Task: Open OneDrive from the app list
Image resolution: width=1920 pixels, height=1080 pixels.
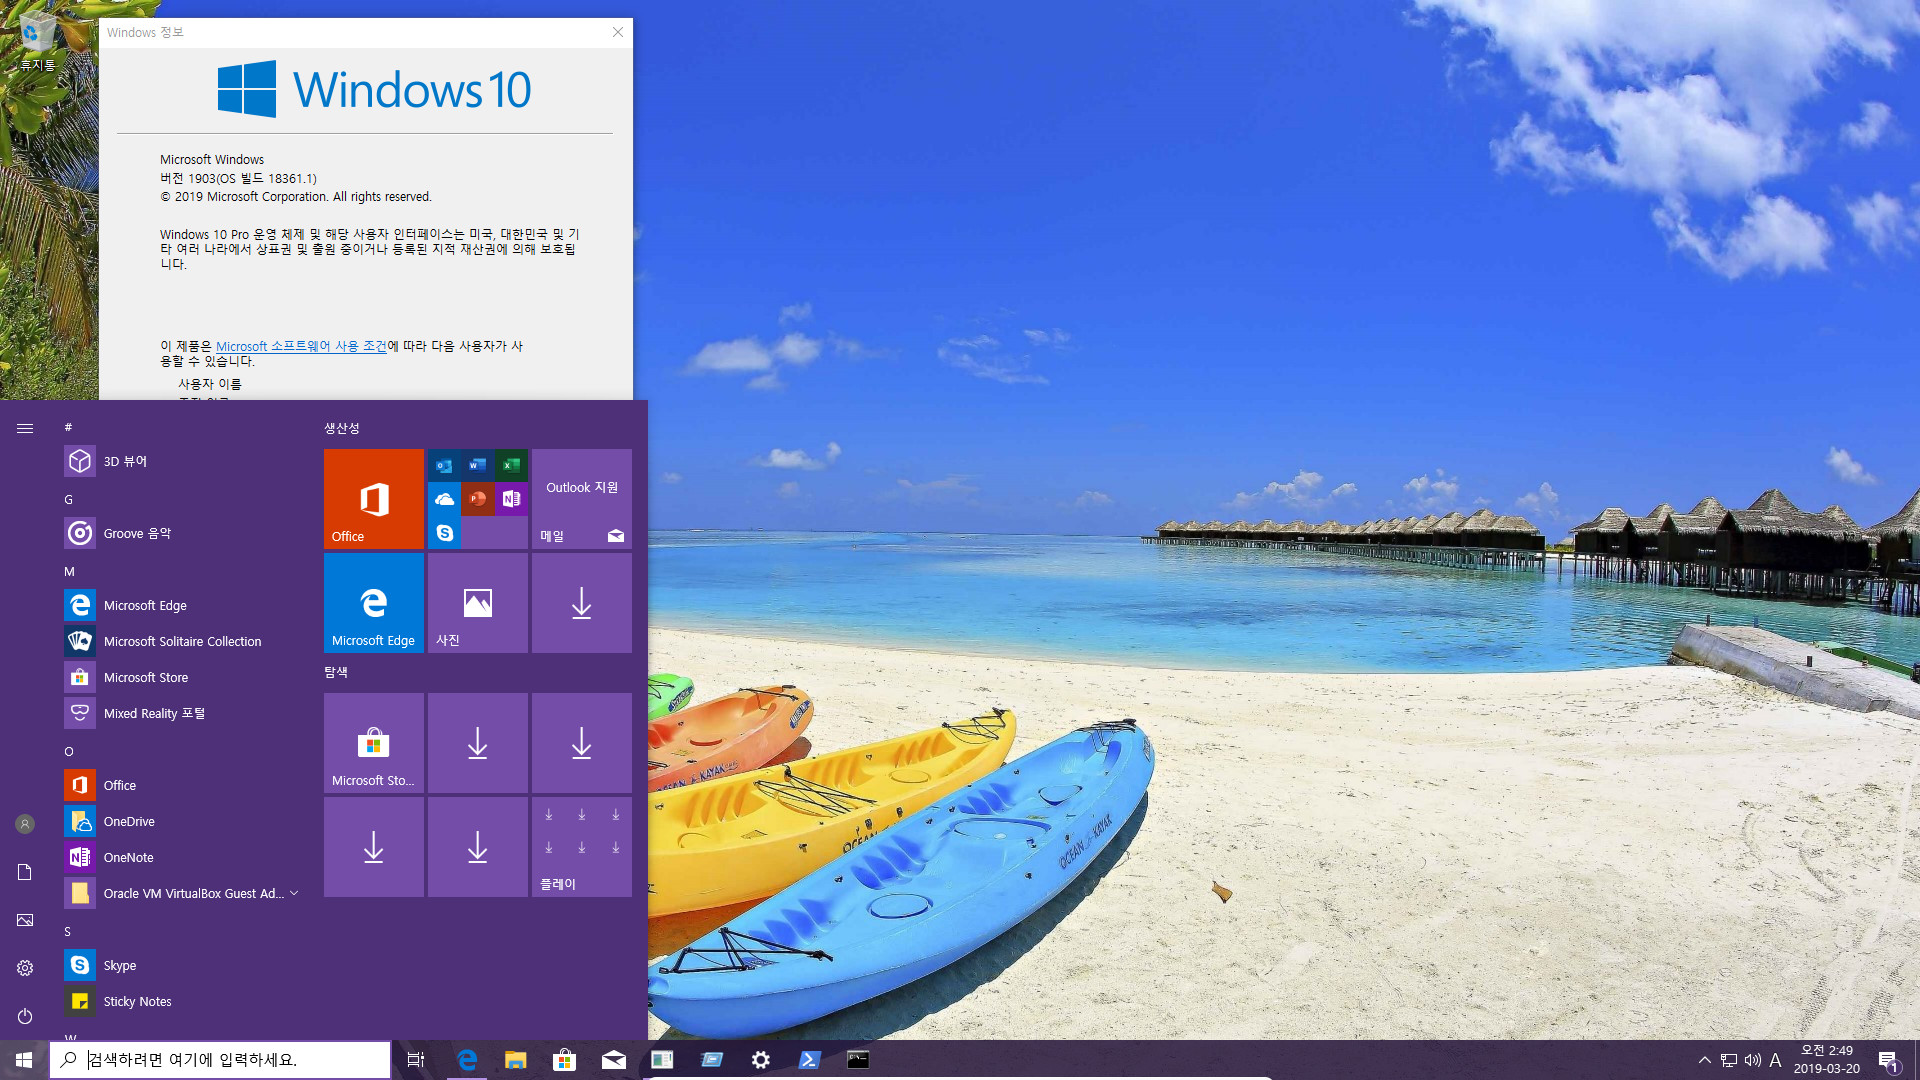Action: click(x=180, y=821)
